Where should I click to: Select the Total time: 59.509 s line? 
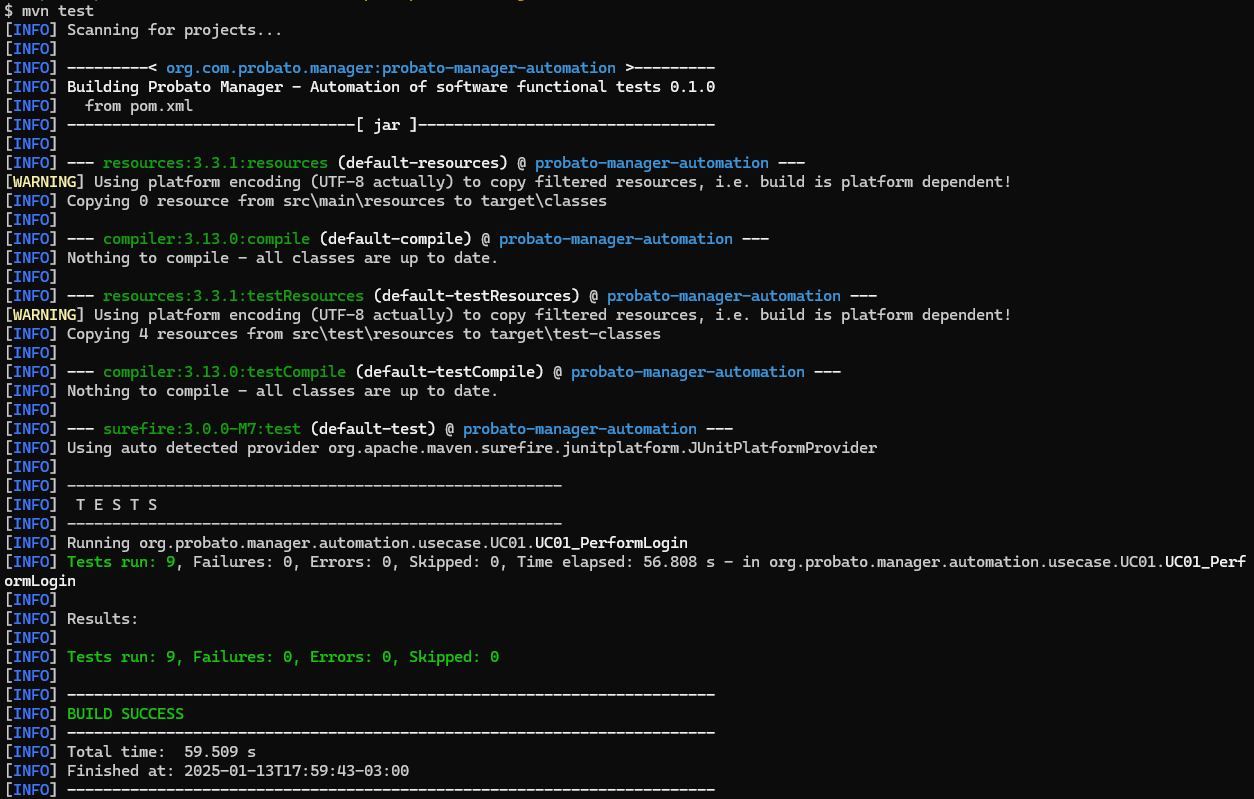[x=160, y=751]
